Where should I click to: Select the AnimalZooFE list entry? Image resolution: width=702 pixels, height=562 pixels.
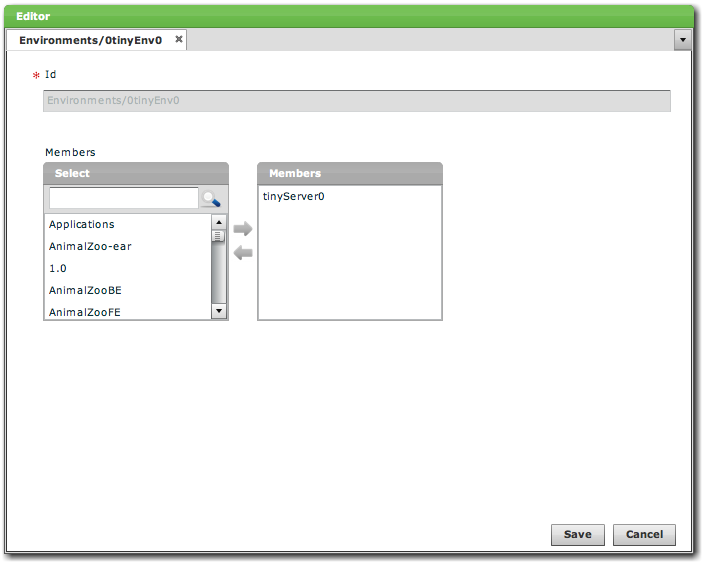click(85, 312)
